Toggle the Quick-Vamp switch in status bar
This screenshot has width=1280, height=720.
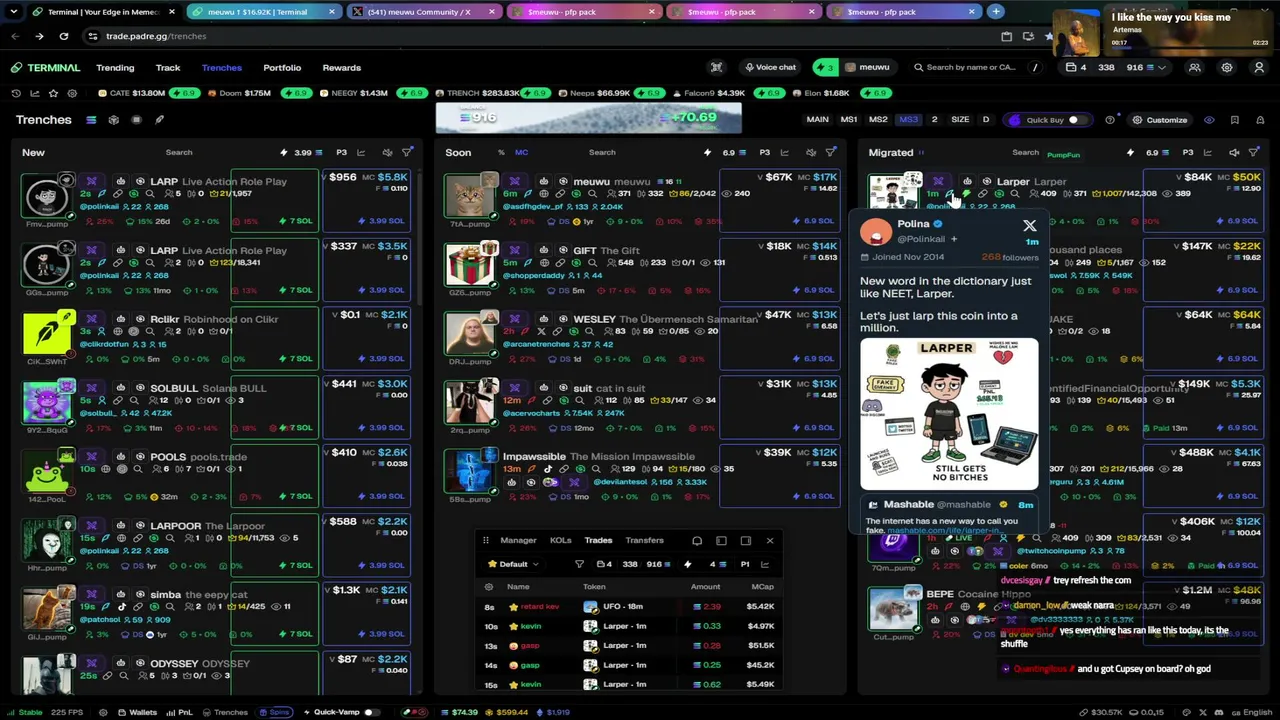(x=371, y=712)
